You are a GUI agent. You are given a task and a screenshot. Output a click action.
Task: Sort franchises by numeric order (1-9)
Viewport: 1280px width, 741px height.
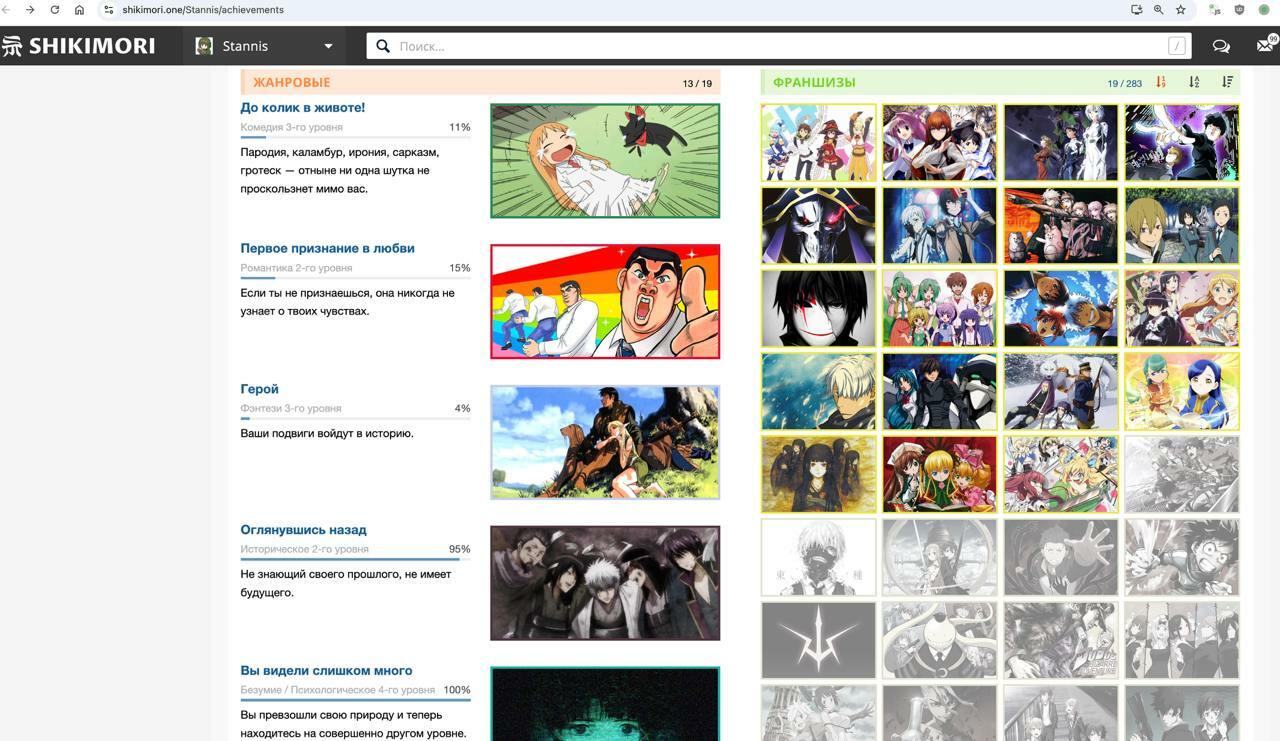point(1161,82)
